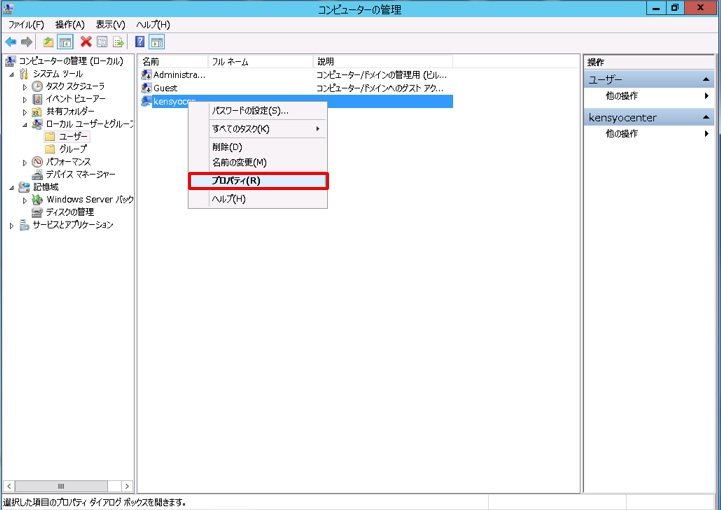Open the 操作(A) menu
Image resolution: width=721 pixels, height=510 pixels.
coord(70,23)
